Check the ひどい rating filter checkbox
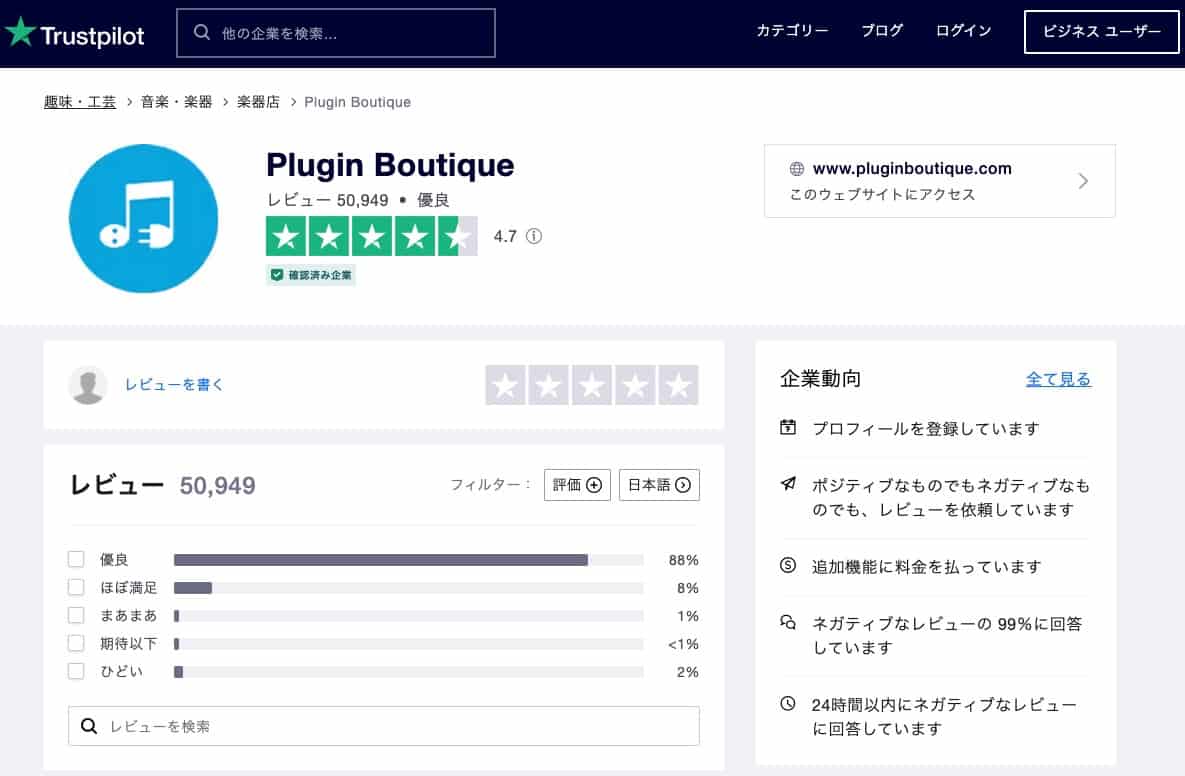The height and width of the screenshot is (776, 1185). [x=76, y=671]
